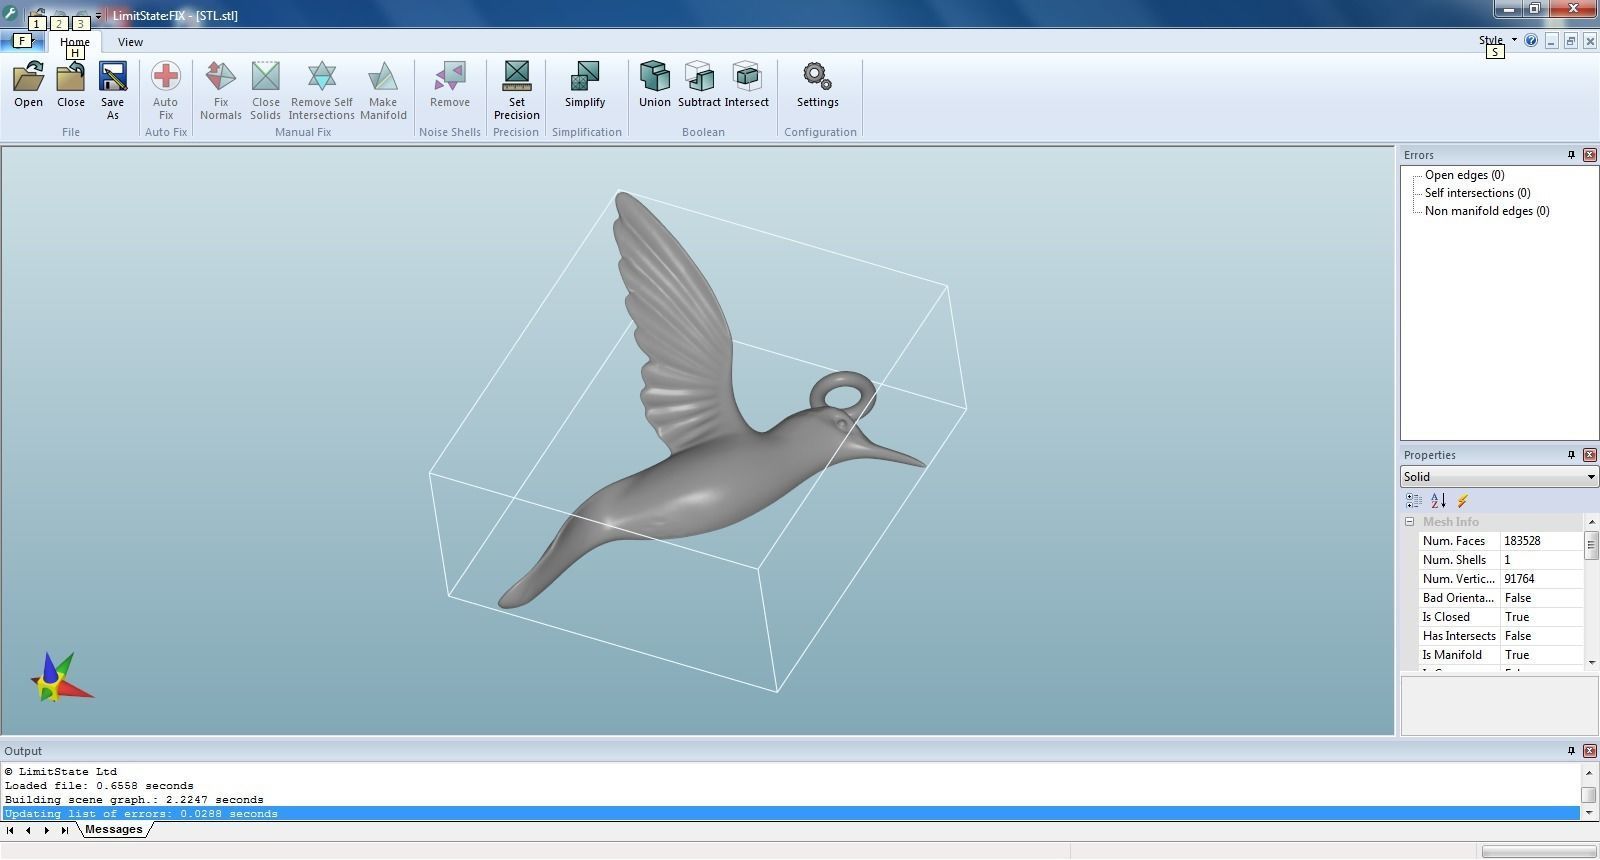Go to previous output tab arrow
Viewport: 1600px width, 860px height.
pyautogui.click(x=28, y=830)
